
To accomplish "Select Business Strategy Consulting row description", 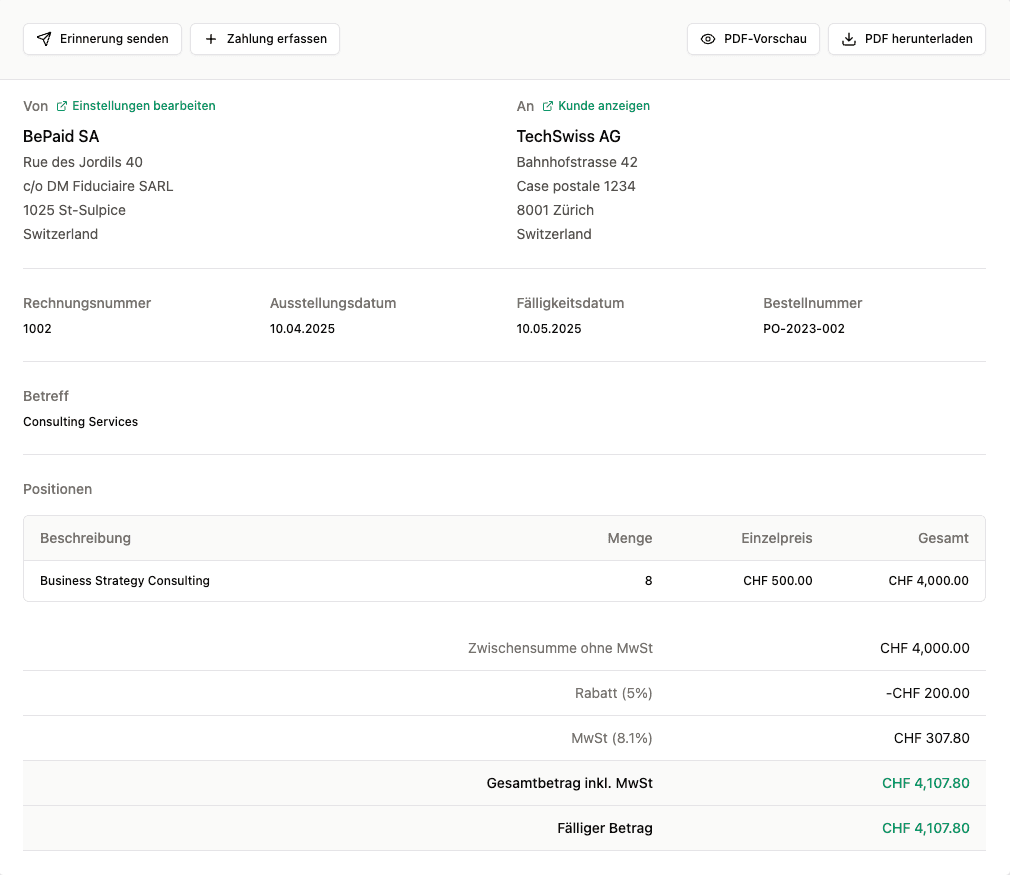I will [125, 581].
